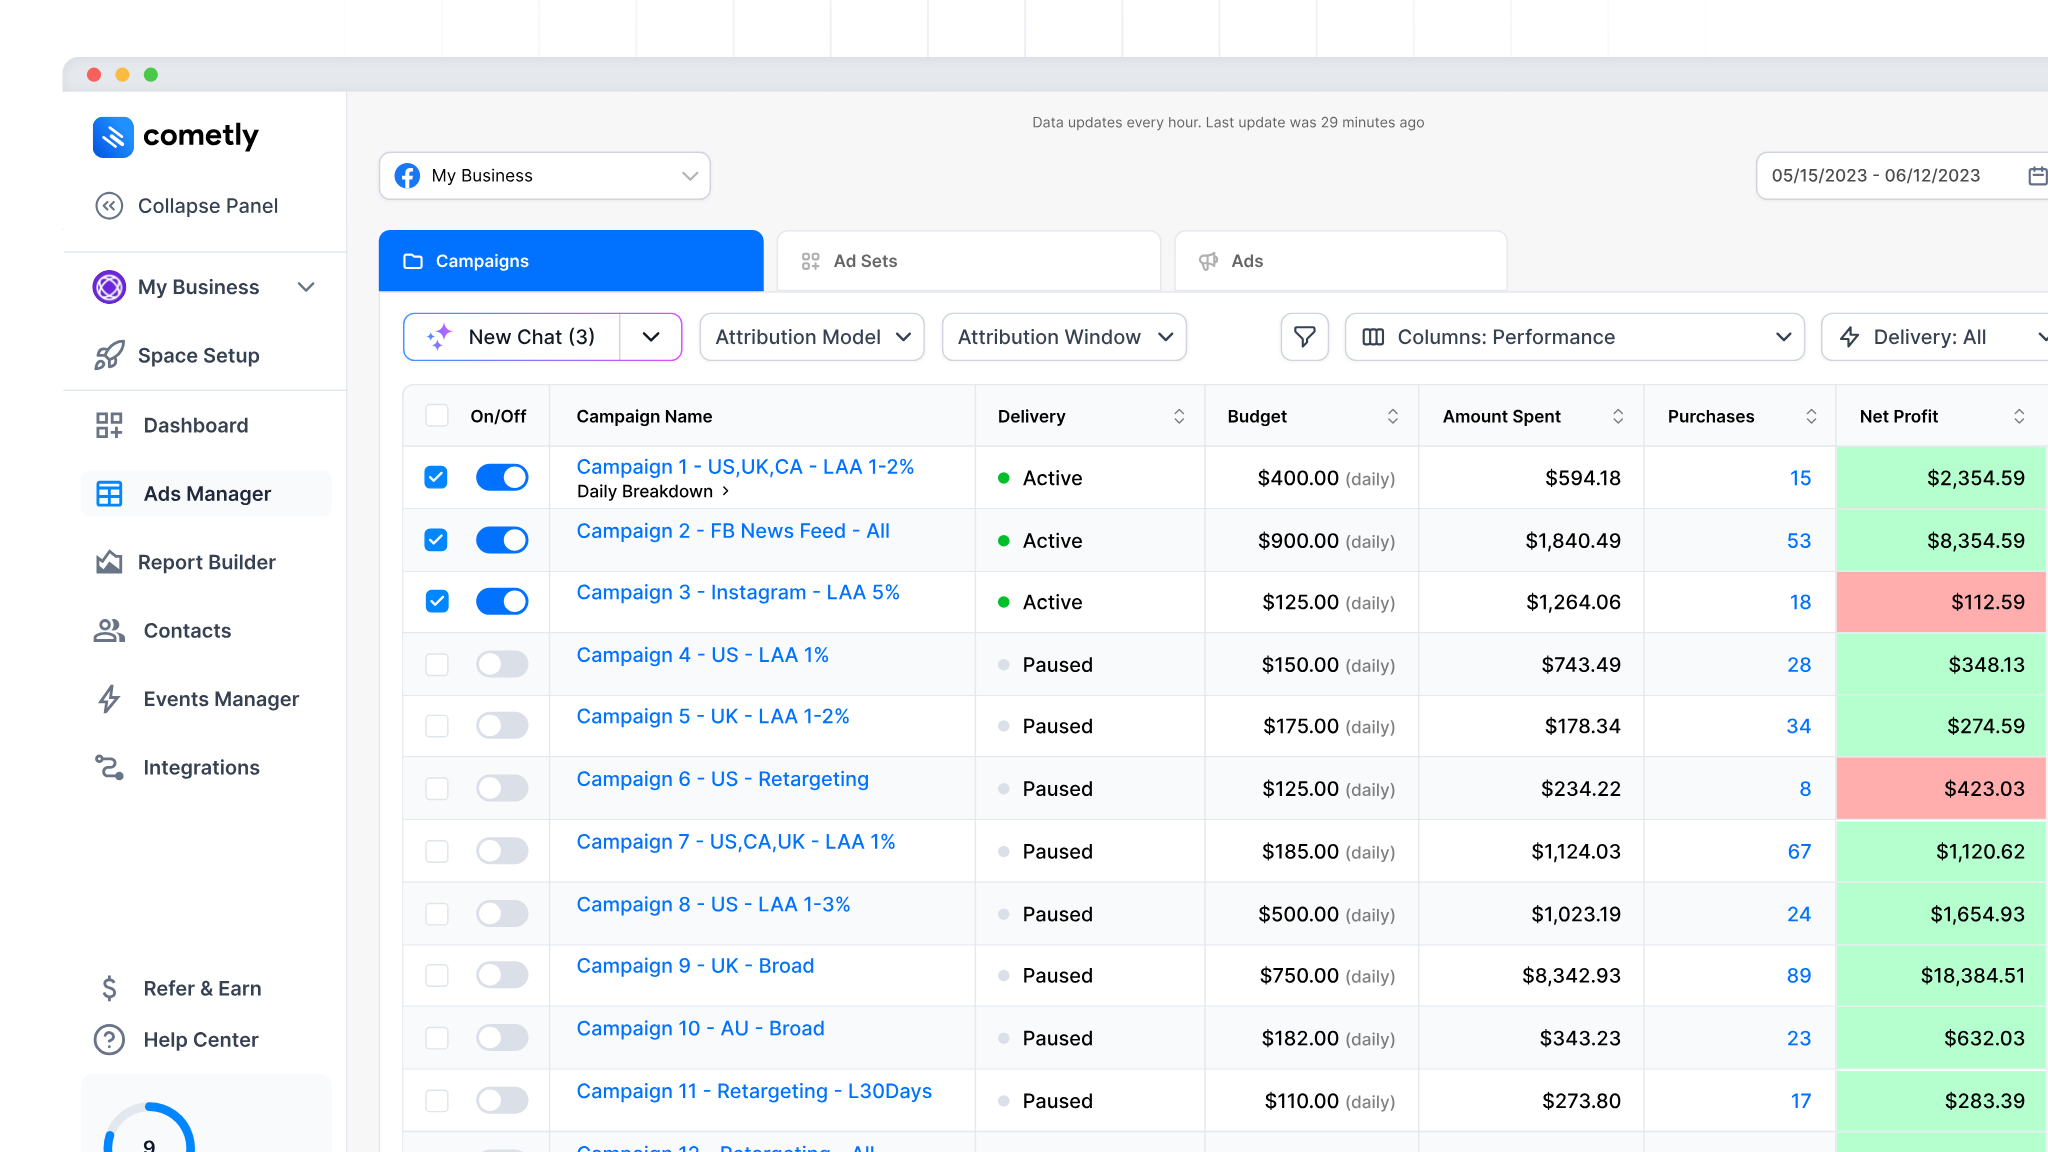Open Refer & Earn dollar icon
This screenshot has width=2048, height=1152.
tap(109, 988)
